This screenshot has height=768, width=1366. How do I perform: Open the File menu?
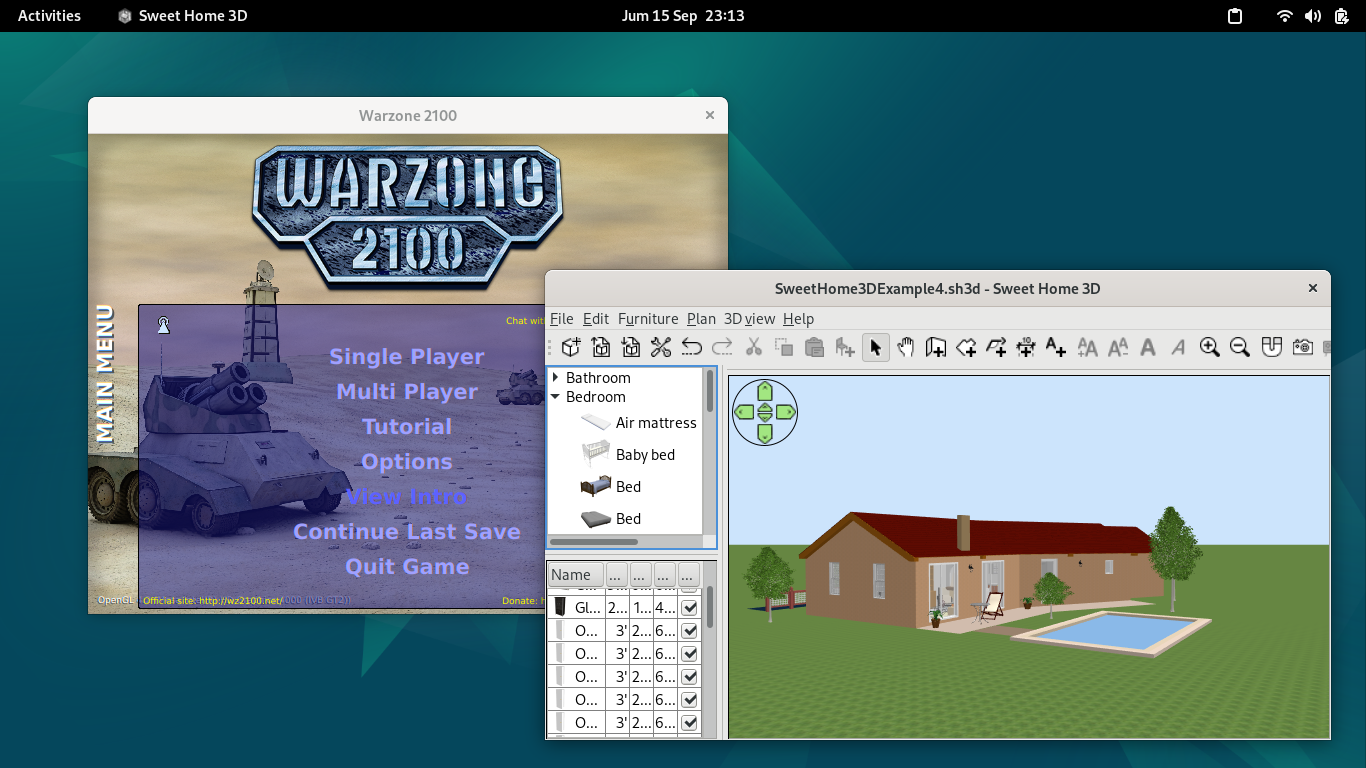click(562, 319)
